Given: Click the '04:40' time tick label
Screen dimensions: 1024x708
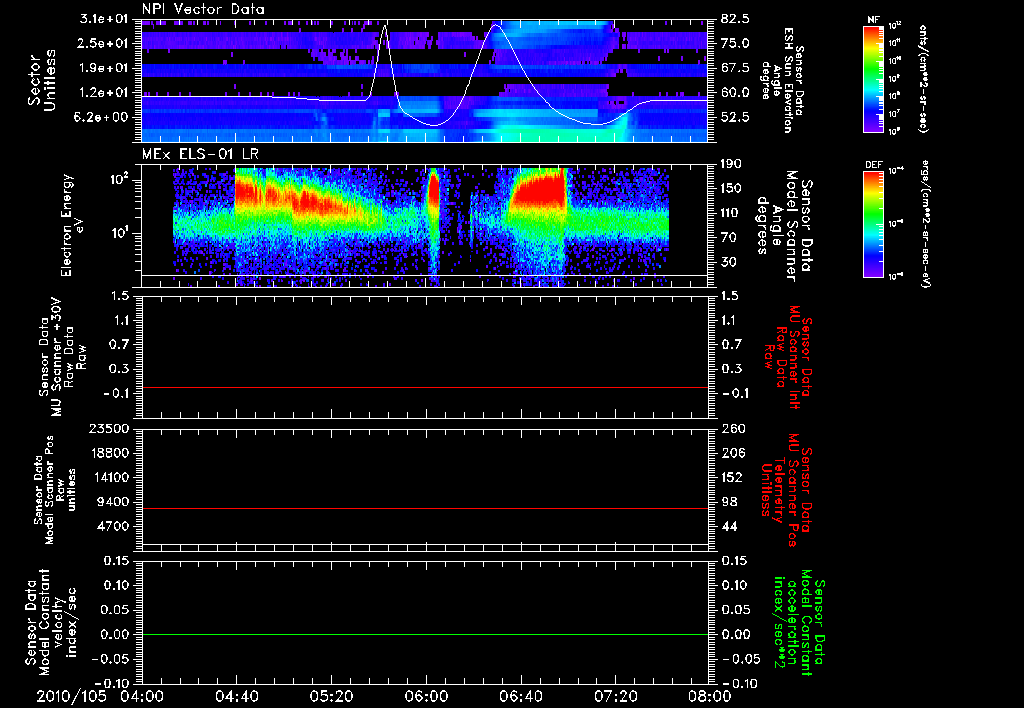Looking at the screenshot, I should tap(236, 696).
